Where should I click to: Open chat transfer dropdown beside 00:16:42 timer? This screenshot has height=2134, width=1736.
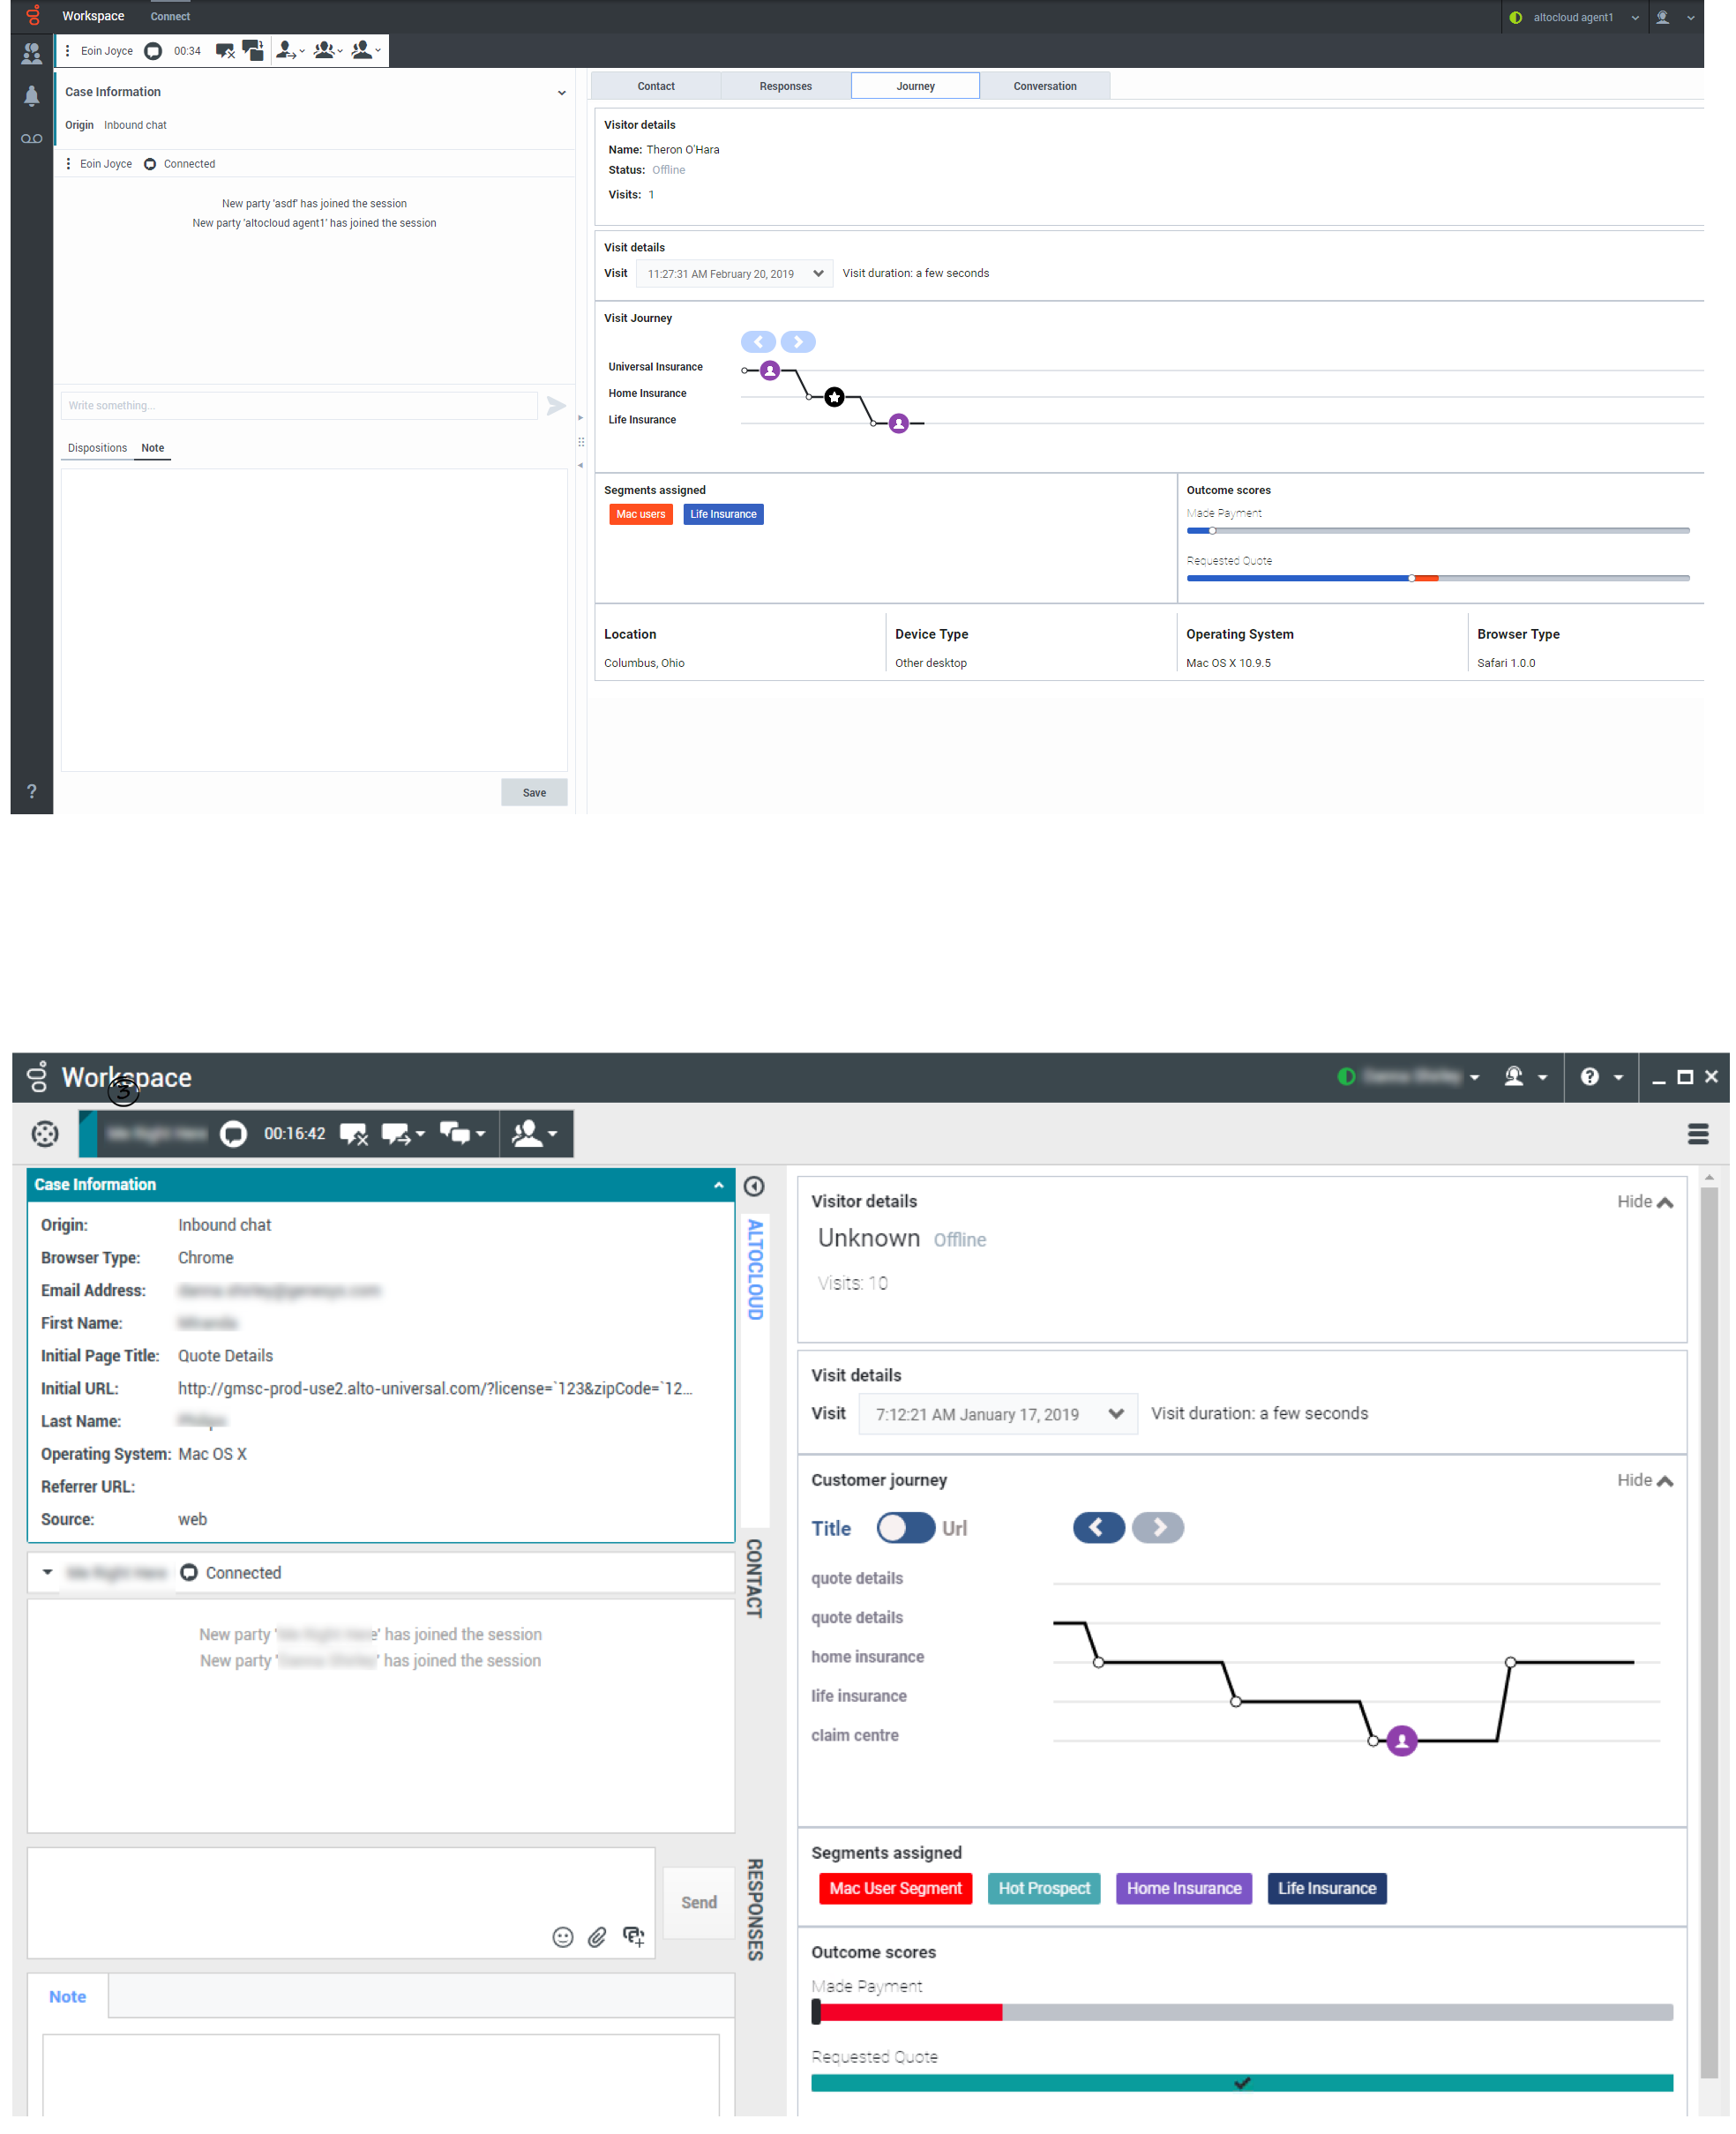(403, 1133)
